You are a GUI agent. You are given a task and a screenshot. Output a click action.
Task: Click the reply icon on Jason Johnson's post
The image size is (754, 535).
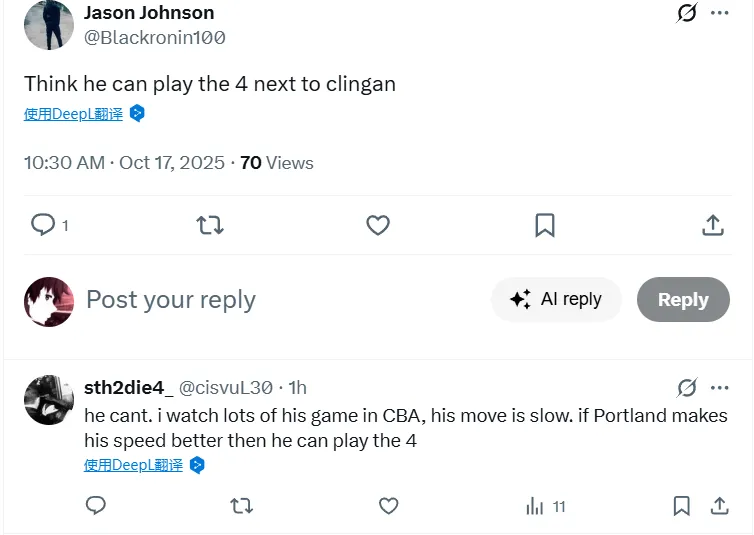click(x=43, y=225)
